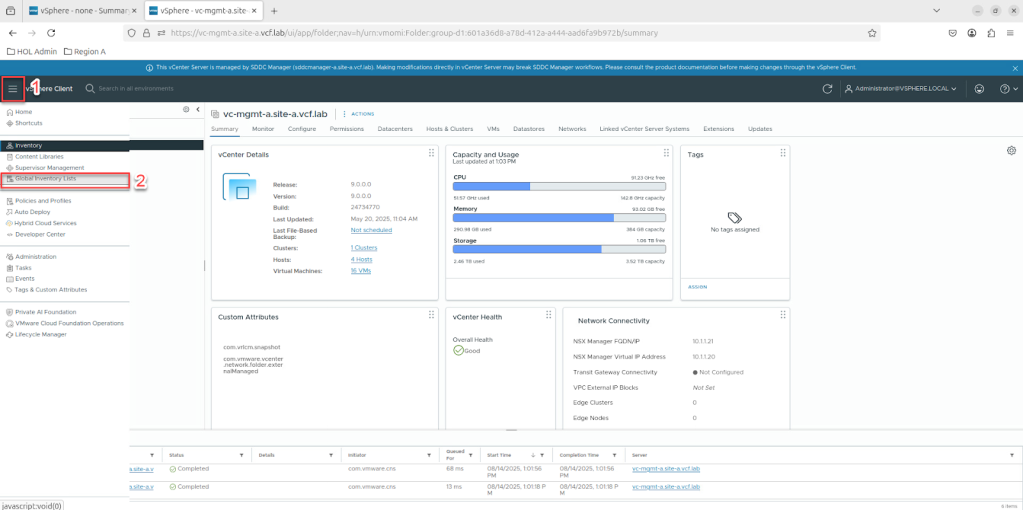Switch to the VMs tab

pos(493,129)
